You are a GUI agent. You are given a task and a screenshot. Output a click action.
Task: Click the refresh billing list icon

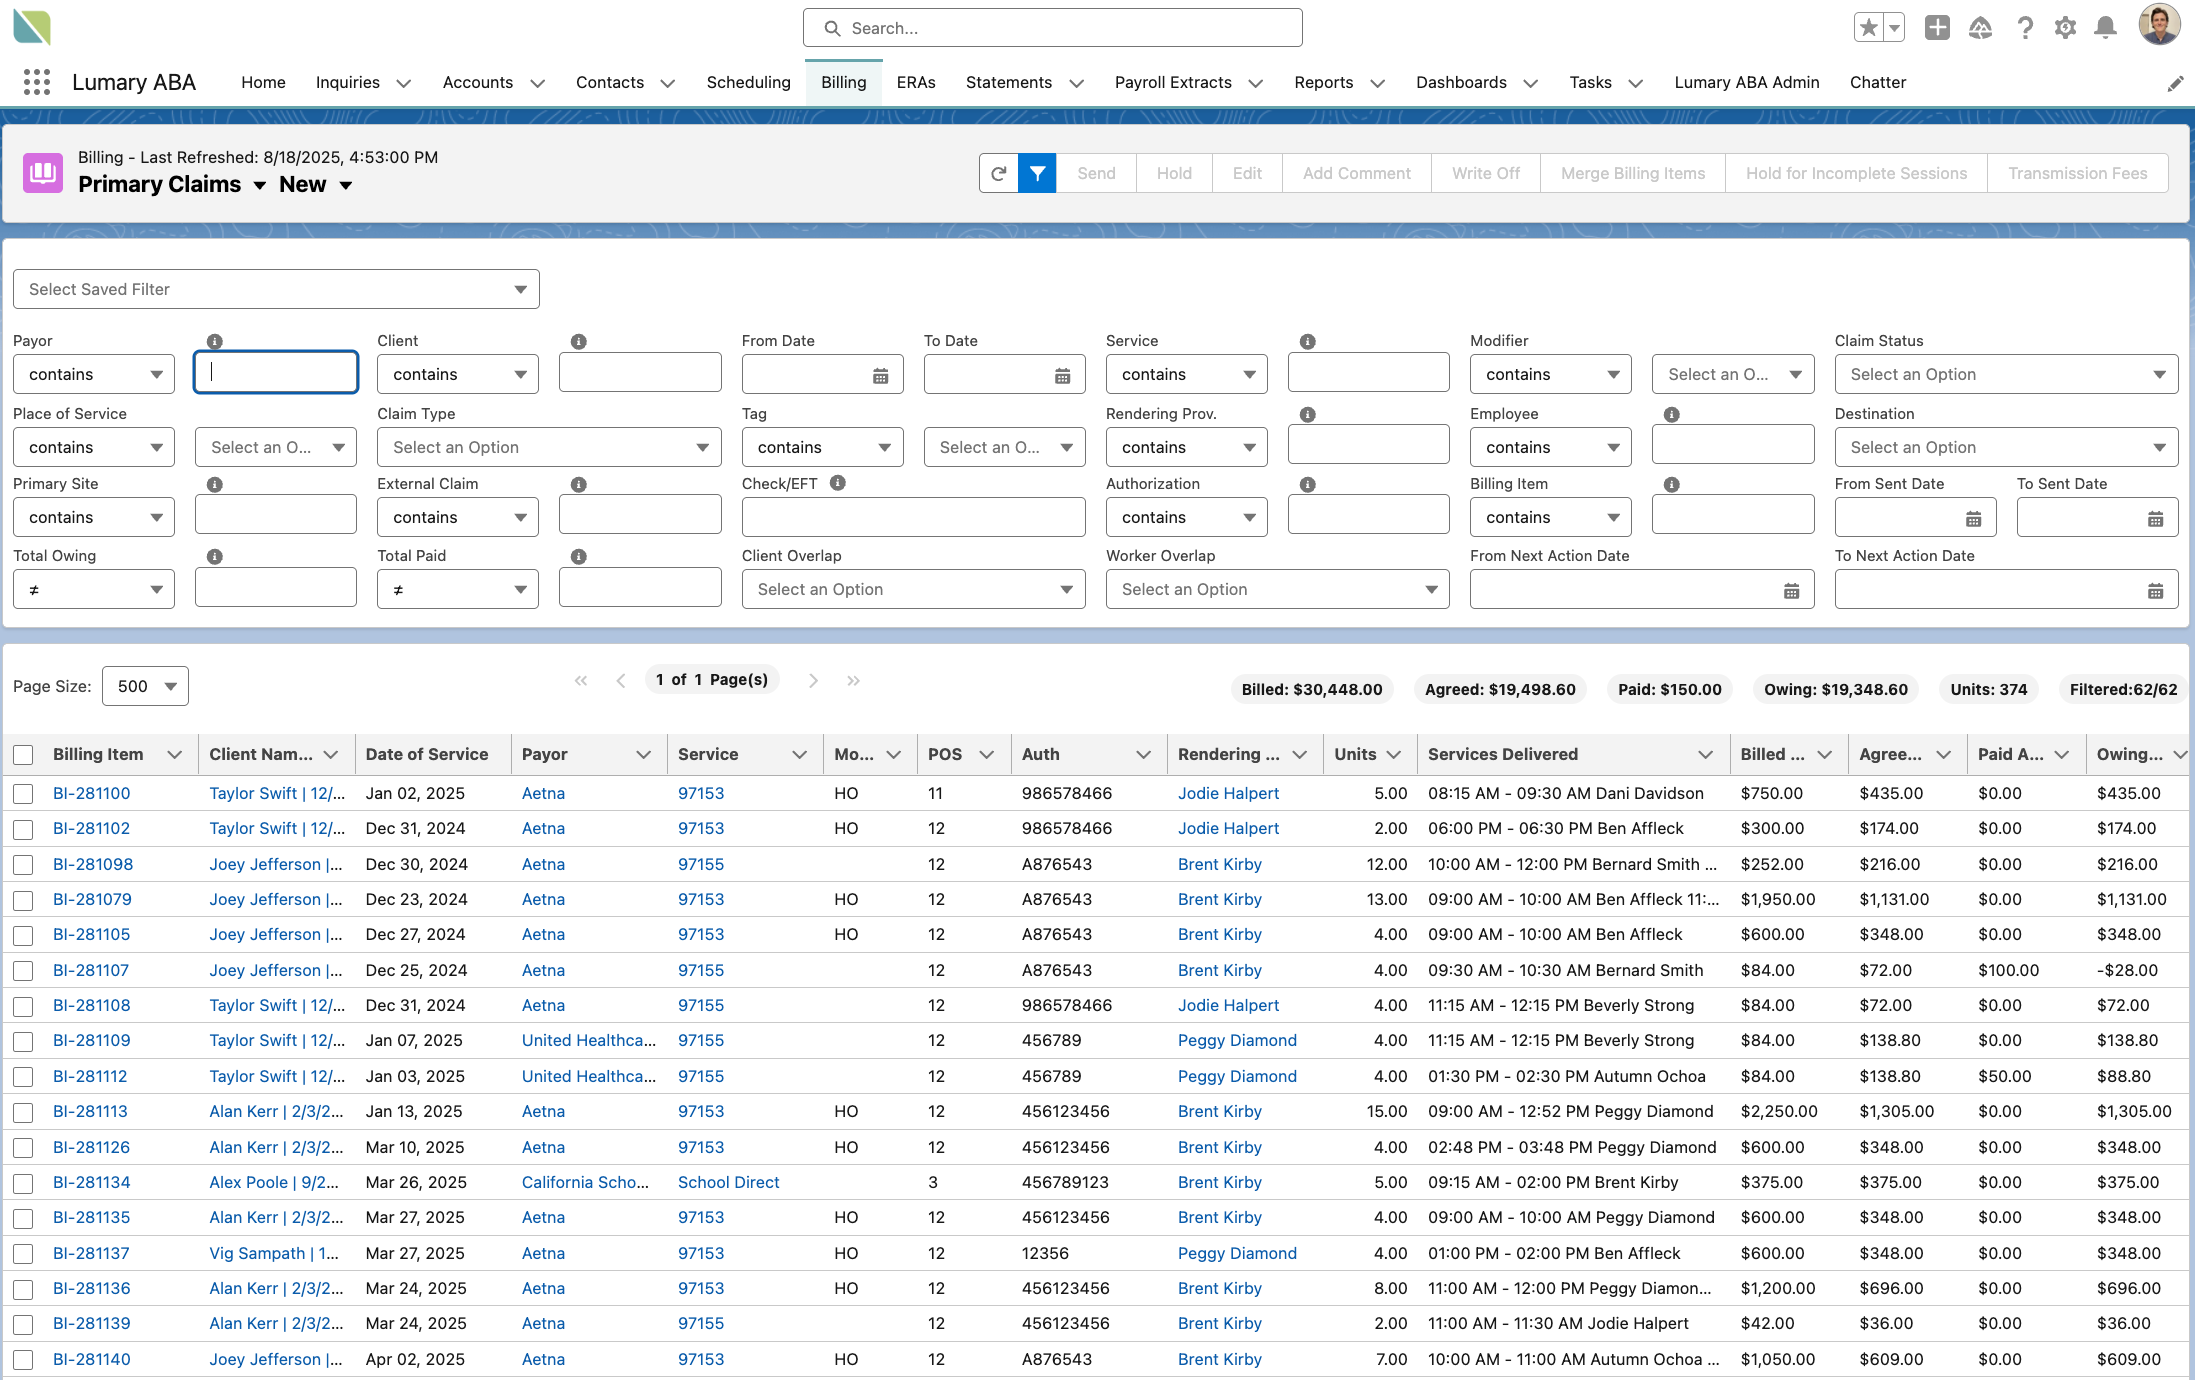point(998,173)
